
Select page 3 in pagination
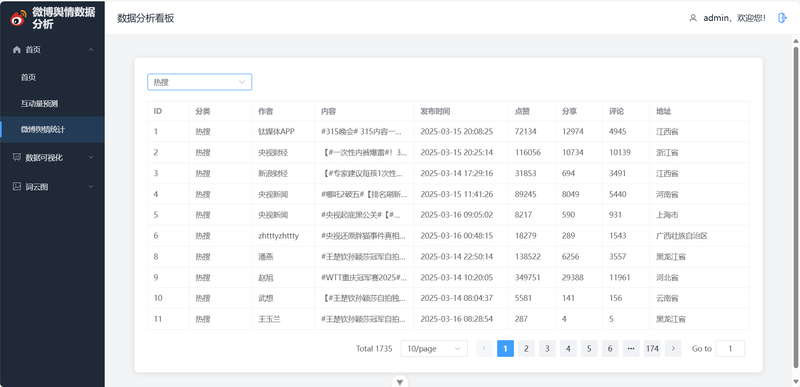(547, 349)
